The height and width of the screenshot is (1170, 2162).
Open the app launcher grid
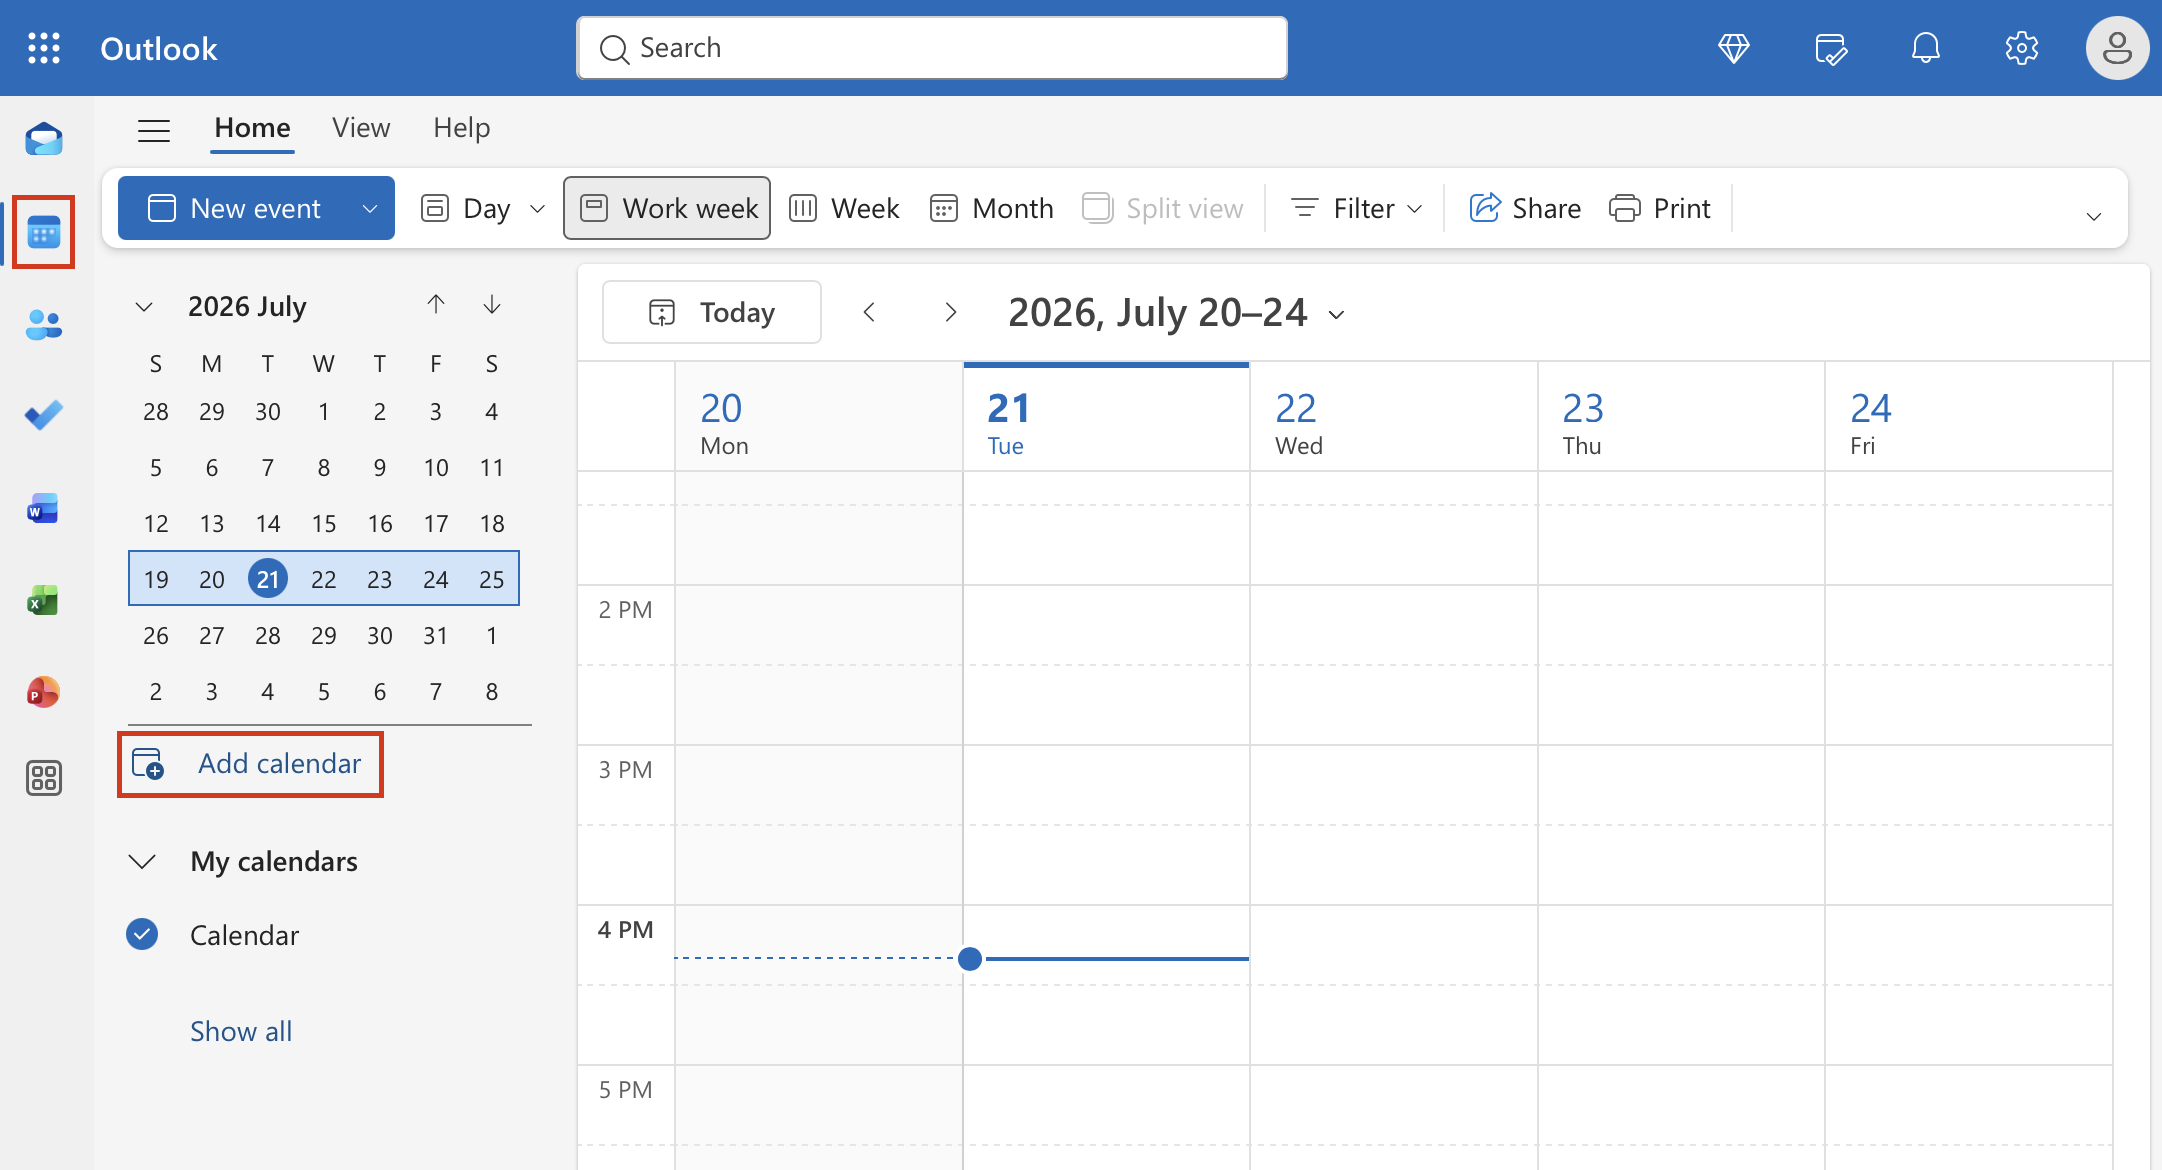click(x=44, y=48)
